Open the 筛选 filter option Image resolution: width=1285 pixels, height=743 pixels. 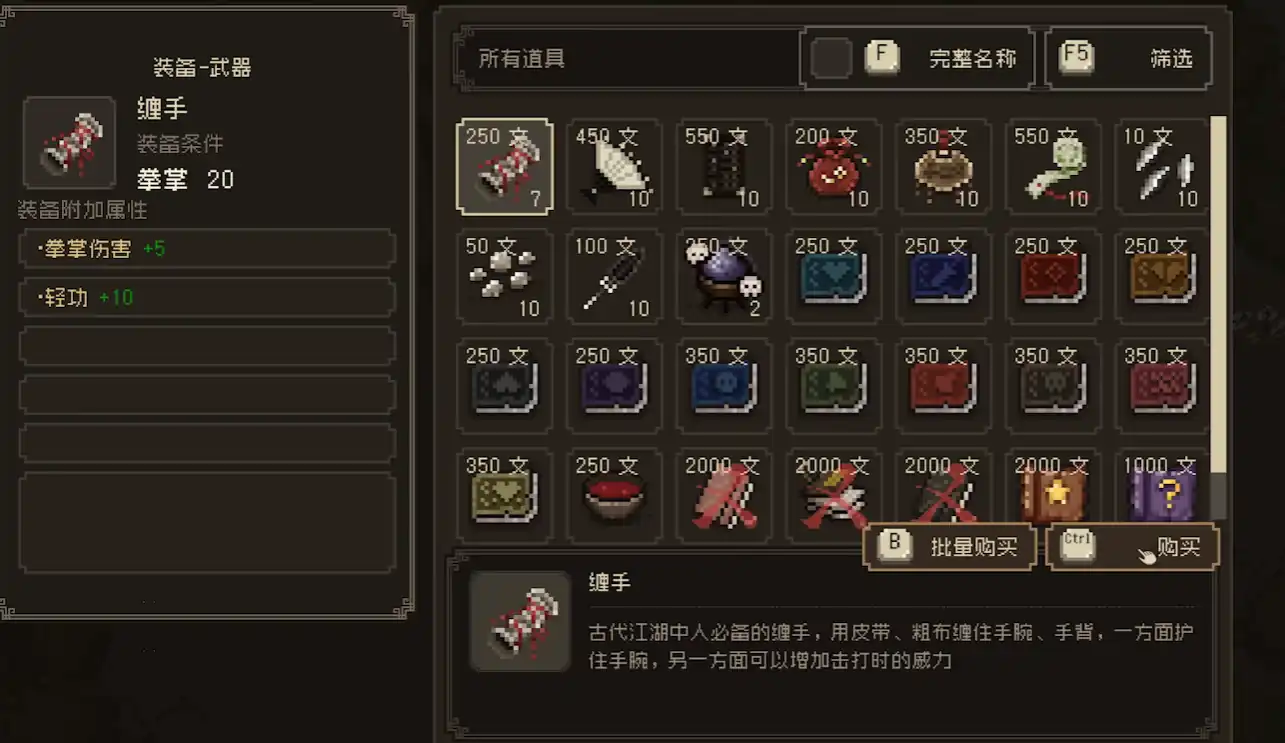pos(1128,58)
